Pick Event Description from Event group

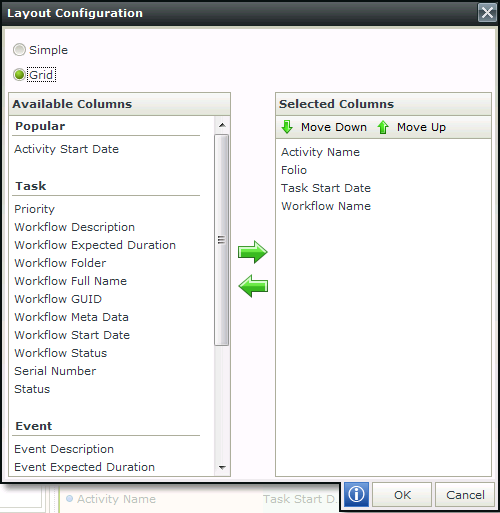point(64,449)
